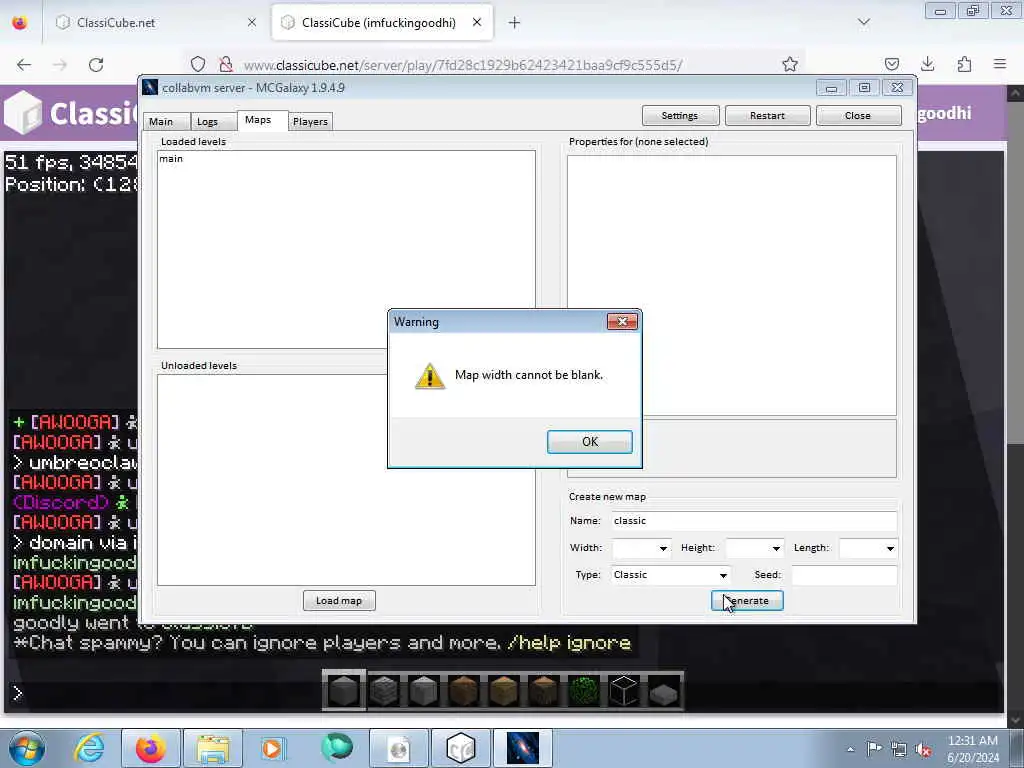Click the Seed input field
The width and height of the screenshot is (1024, 768).
(x=844, y=575)
